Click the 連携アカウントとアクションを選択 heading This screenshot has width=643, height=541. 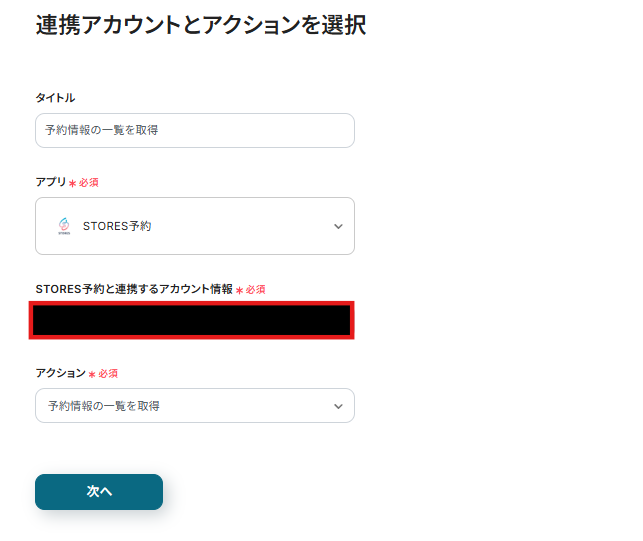click(x=200, y=26)
